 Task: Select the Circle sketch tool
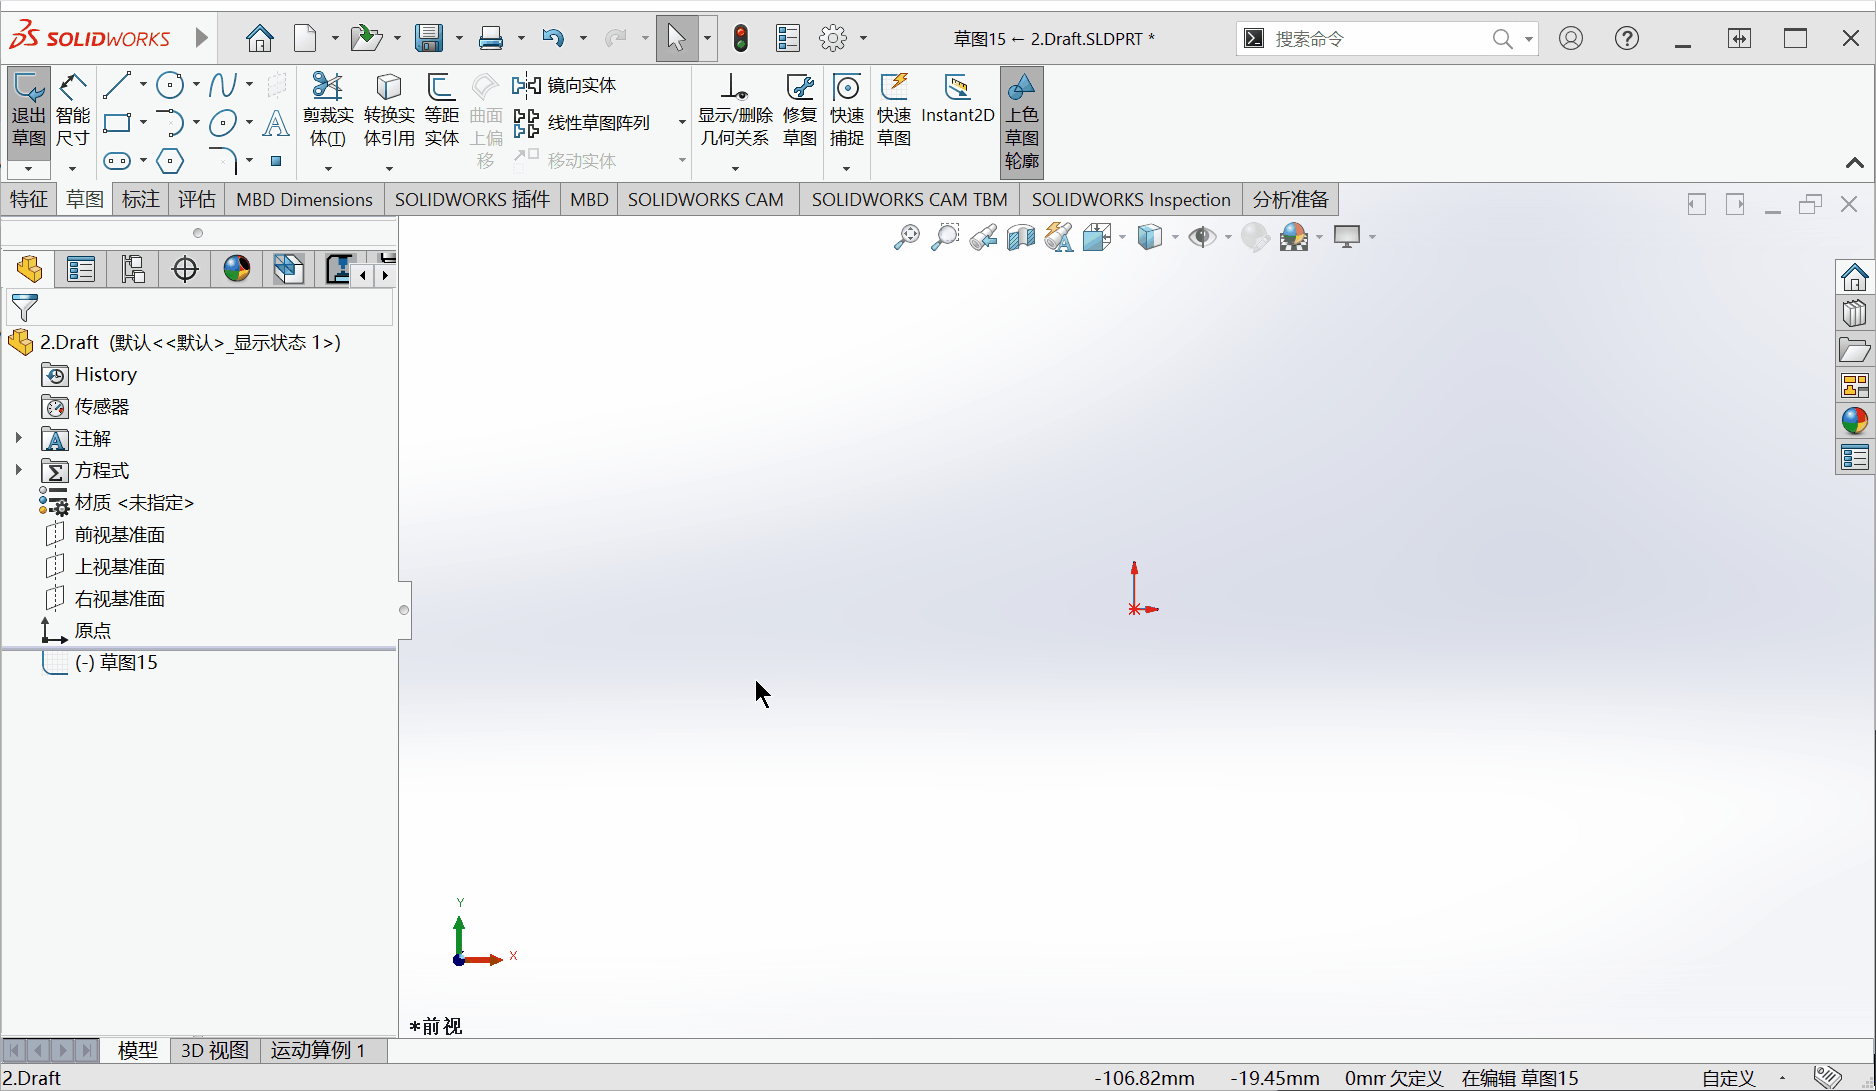click(x=171, y=86)
